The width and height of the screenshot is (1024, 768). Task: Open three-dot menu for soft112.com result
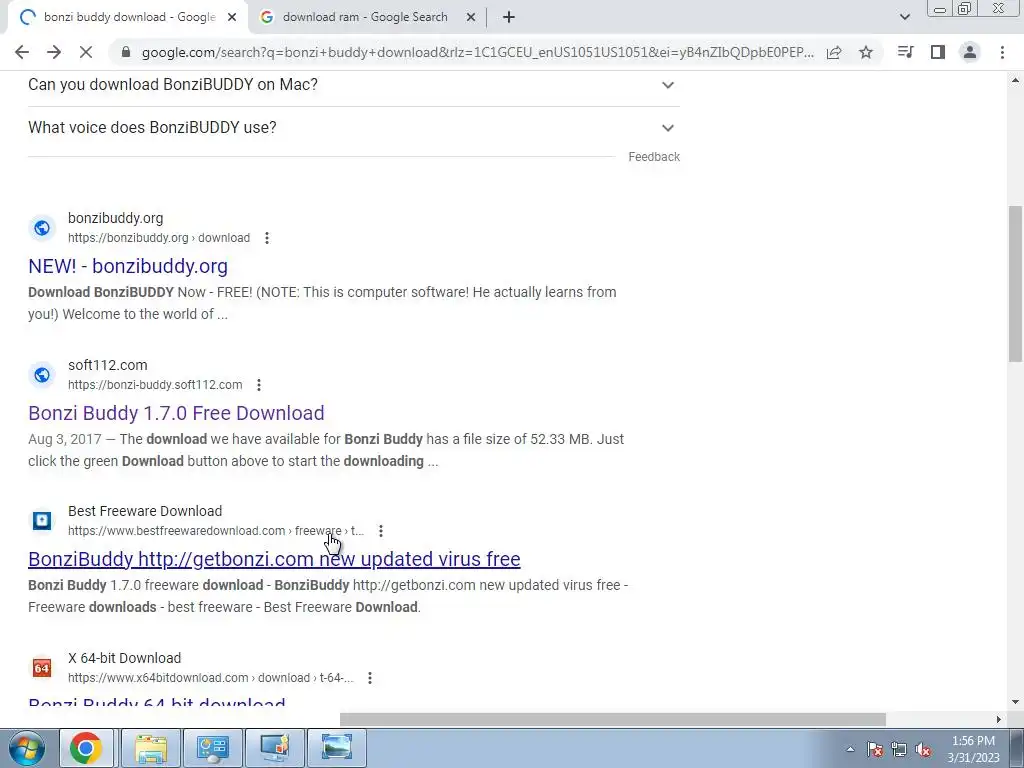point(259,385)
